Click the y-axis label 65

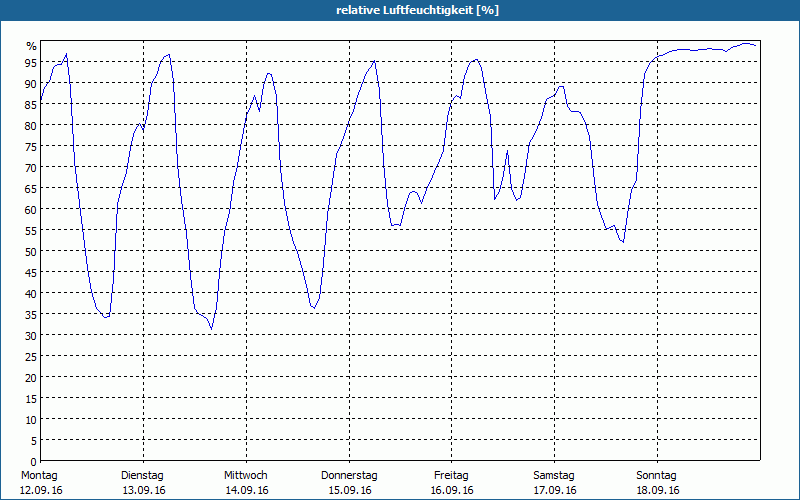point(31,188)
